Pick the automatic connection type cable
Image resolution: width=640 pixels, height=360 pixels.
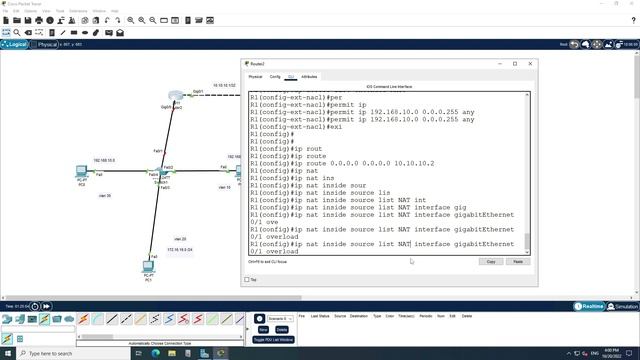(83, 319)
